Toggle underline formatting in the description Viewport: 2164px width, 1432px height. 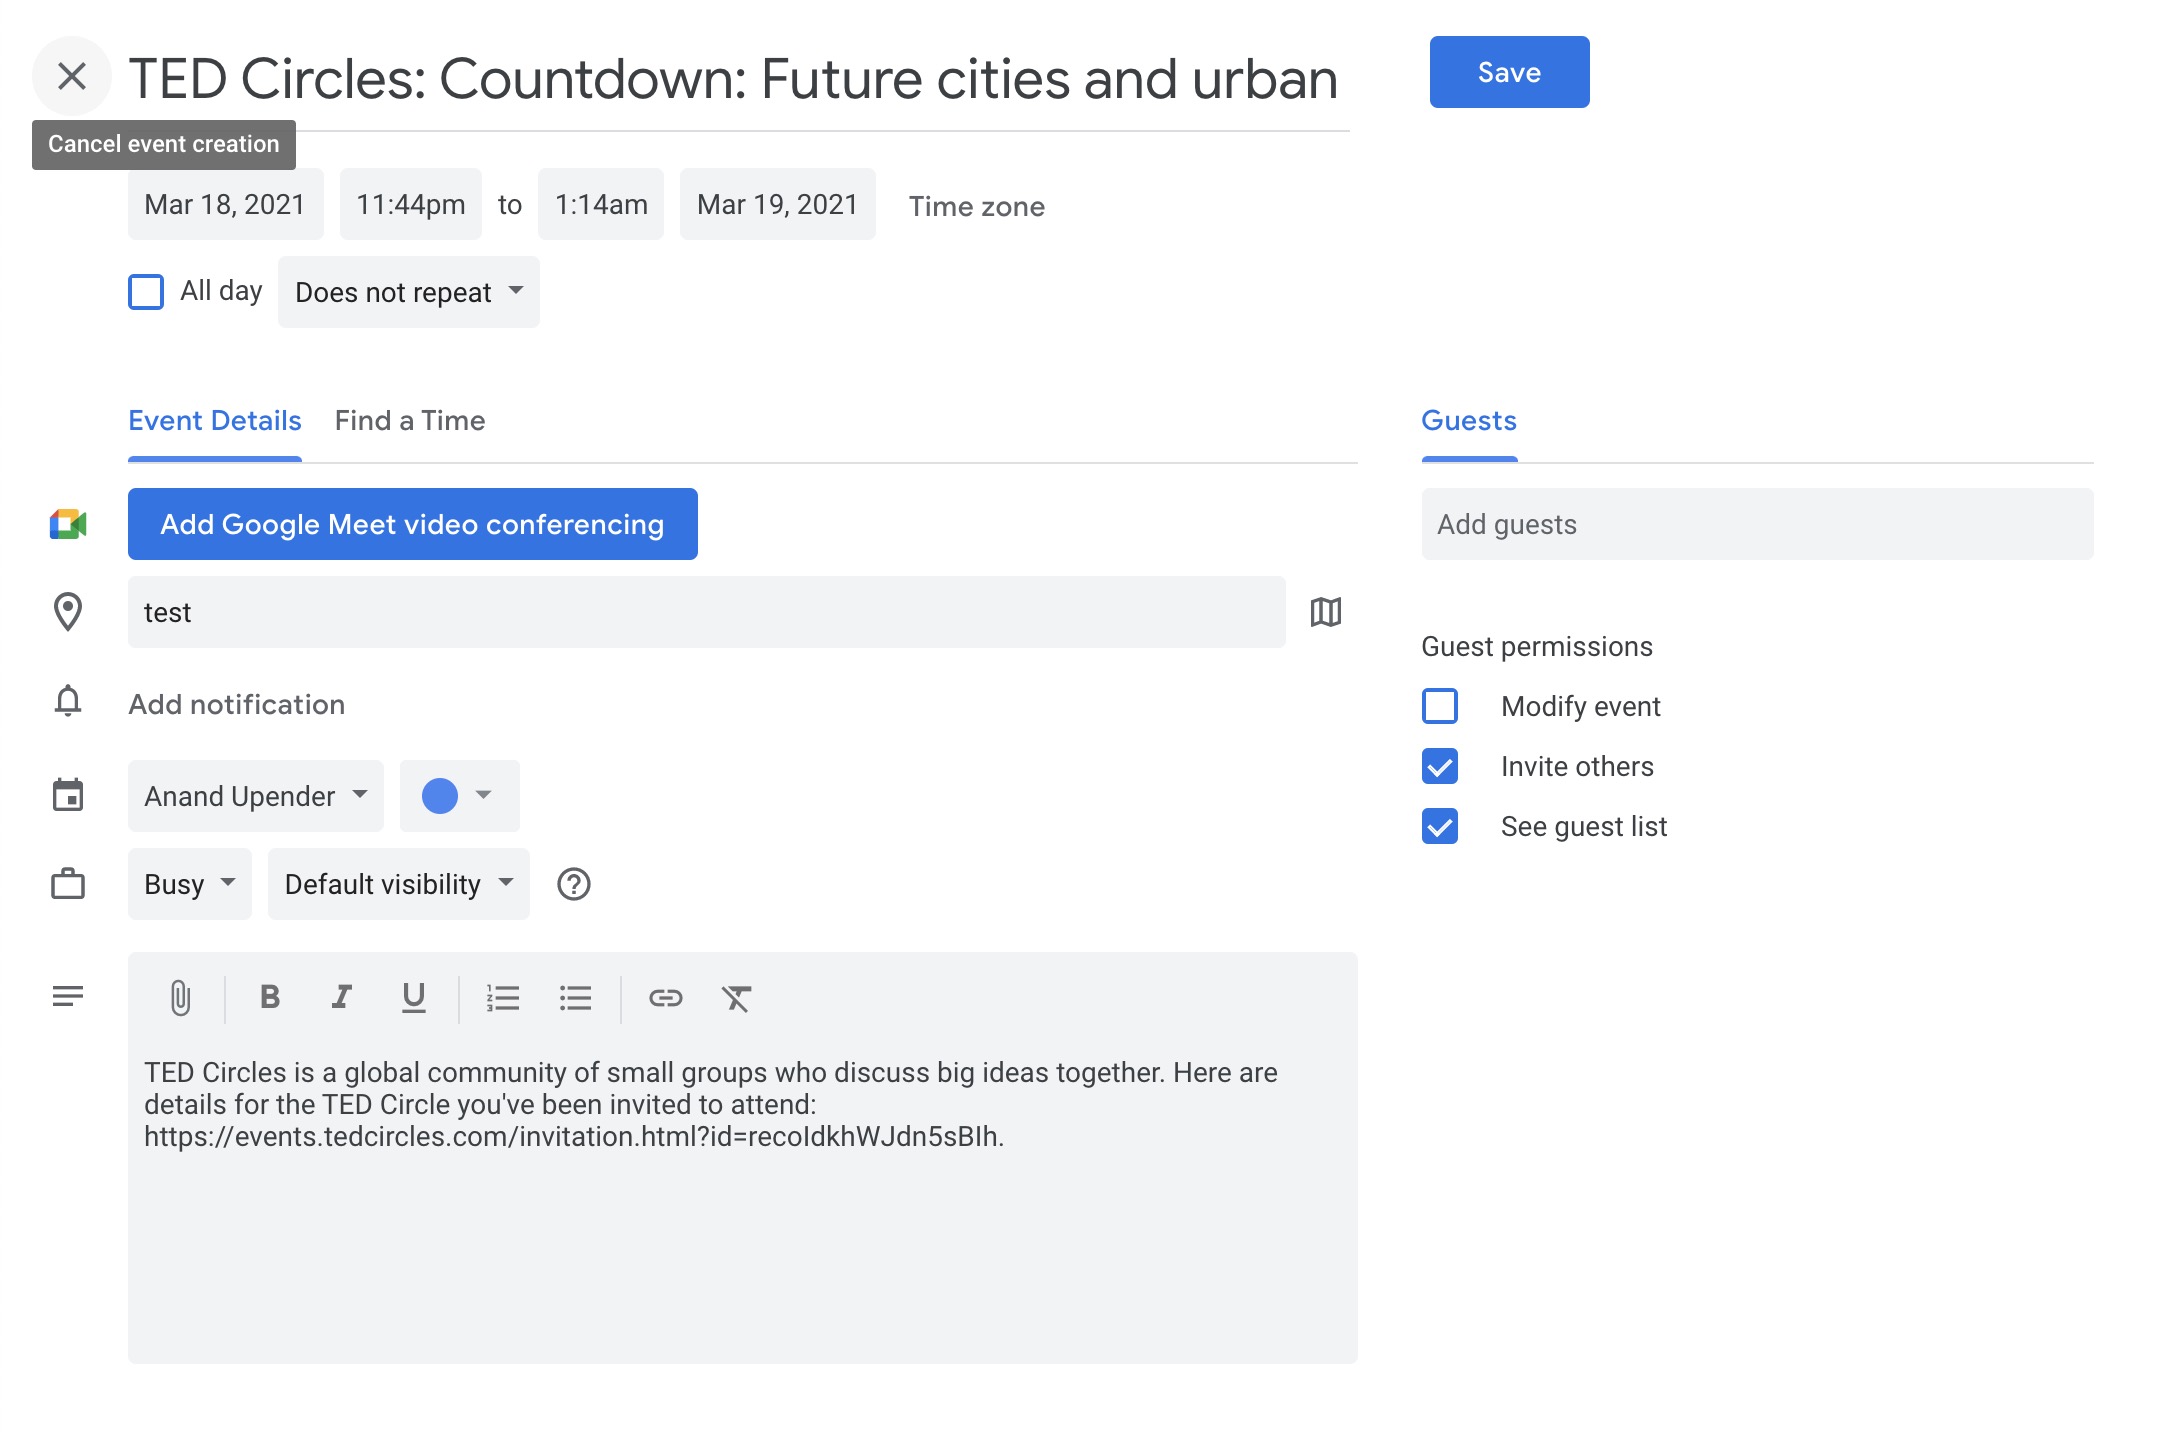[x=413, y=998]
